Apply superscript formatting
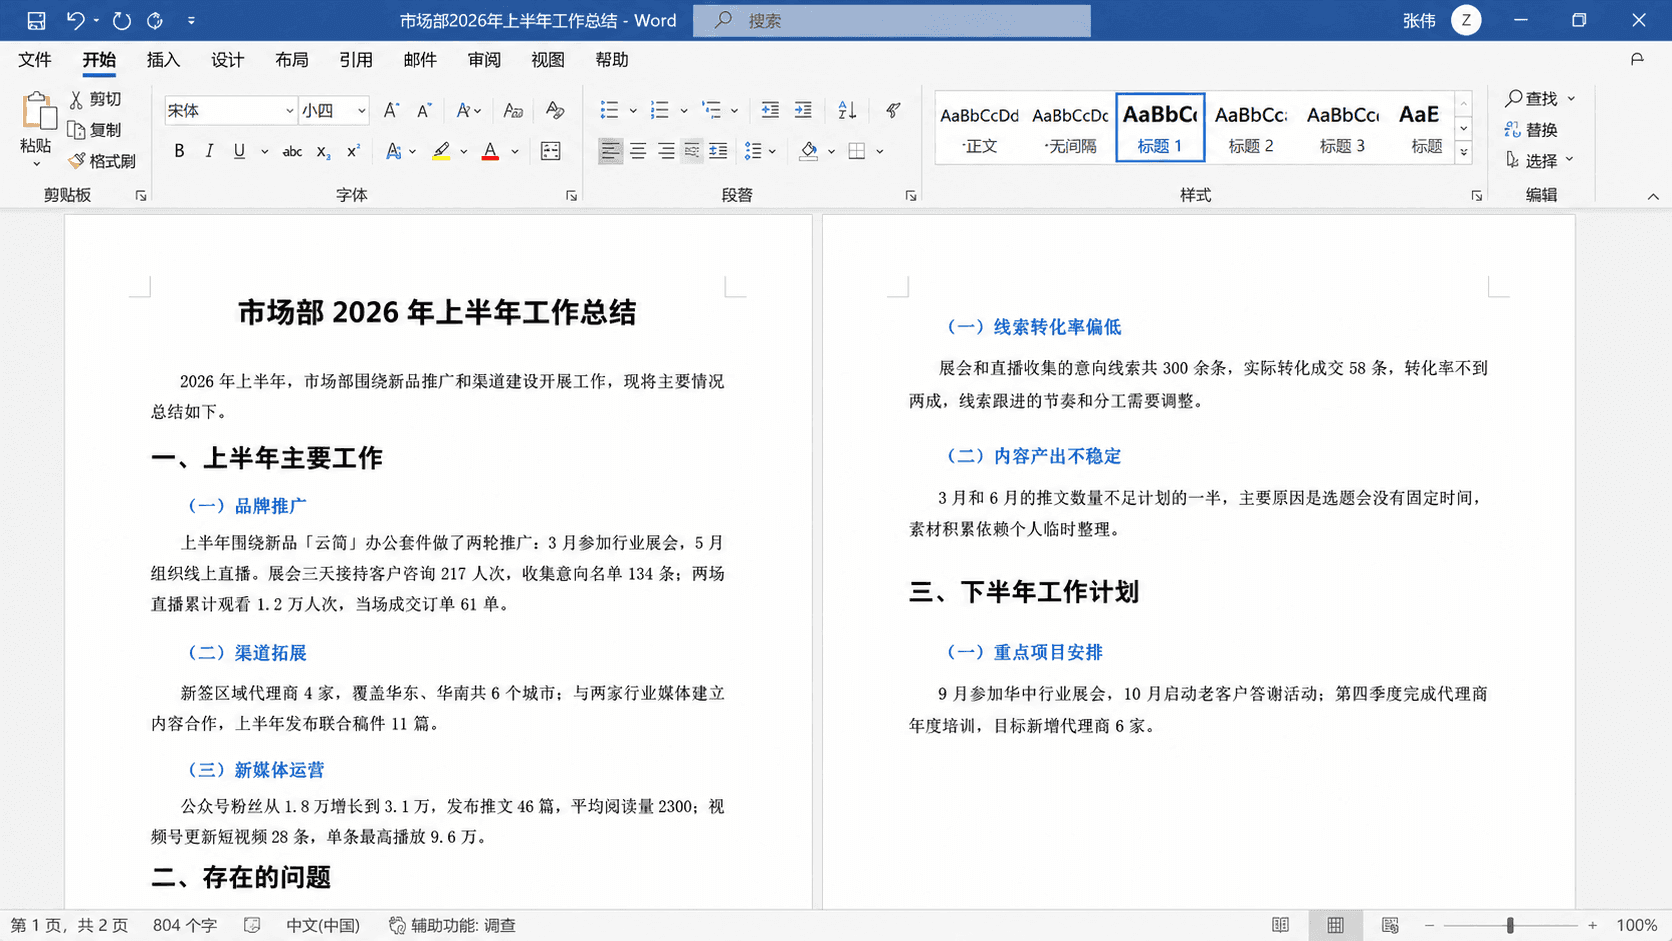 click(353, 151)
